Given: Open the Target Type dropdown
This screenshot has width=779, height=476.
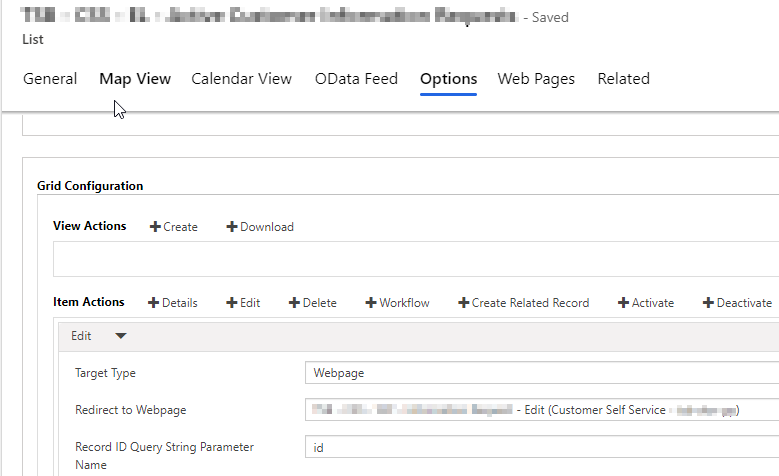Looking at the screenshot, I should click(540, 373).
